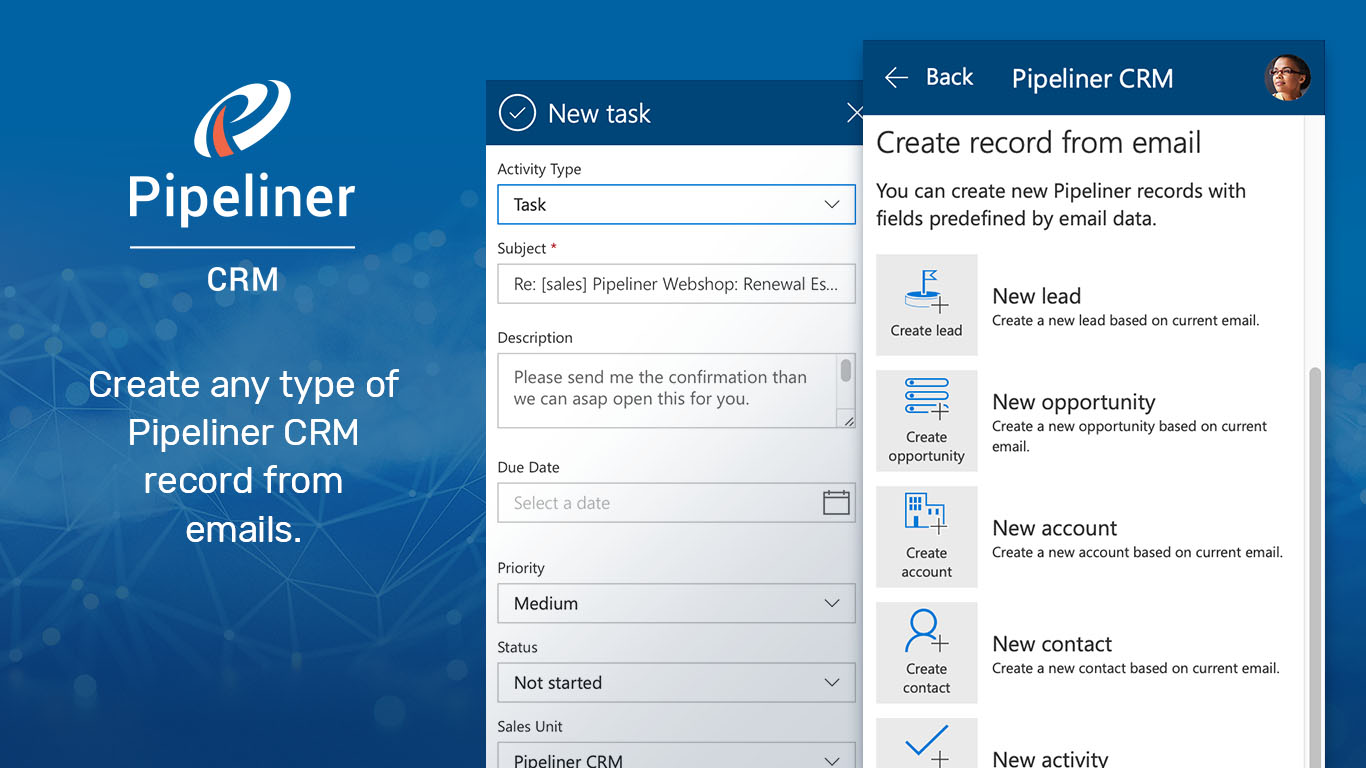
Task: Click the Pipeliner logo emblem
Action: [243, 119]
